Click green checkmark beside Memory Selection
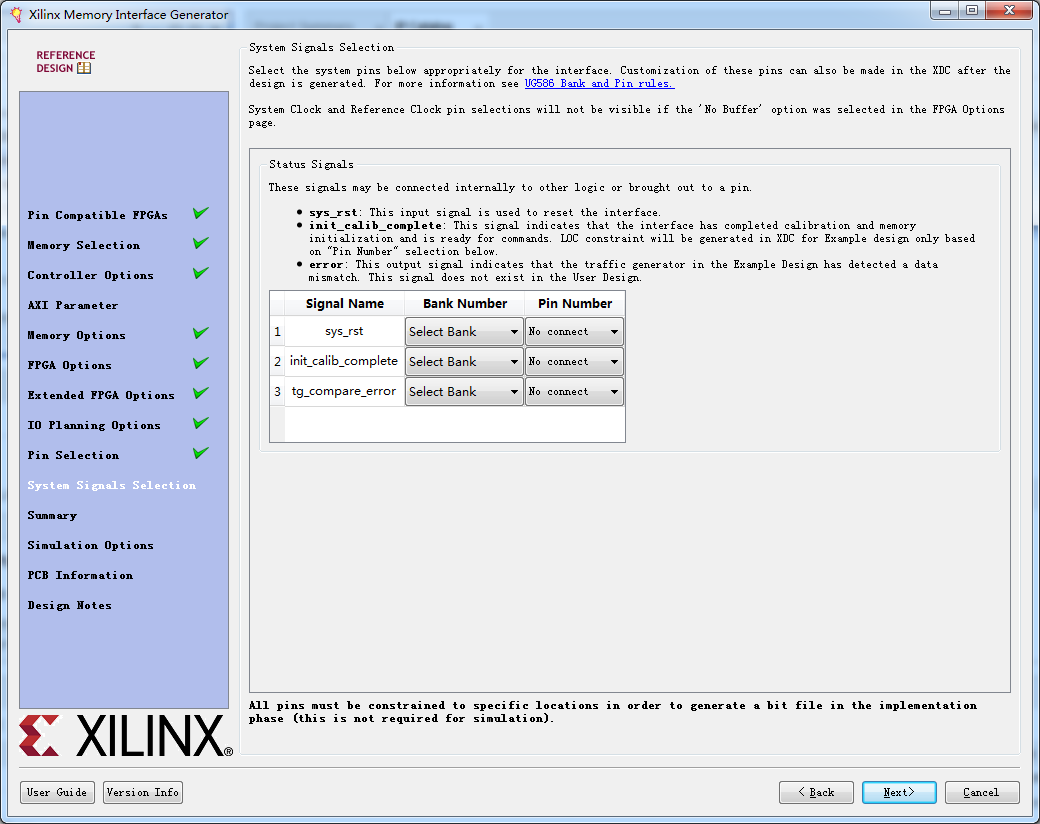The image size is (1040, 824). click(x=201, y=243)
